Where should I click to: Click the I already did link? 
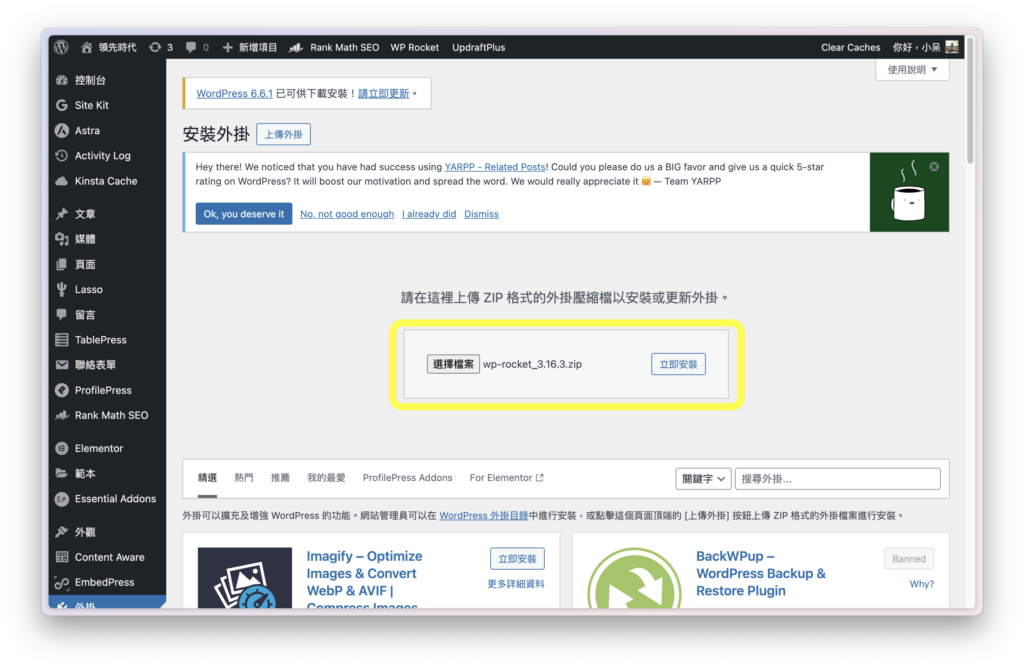429,214
